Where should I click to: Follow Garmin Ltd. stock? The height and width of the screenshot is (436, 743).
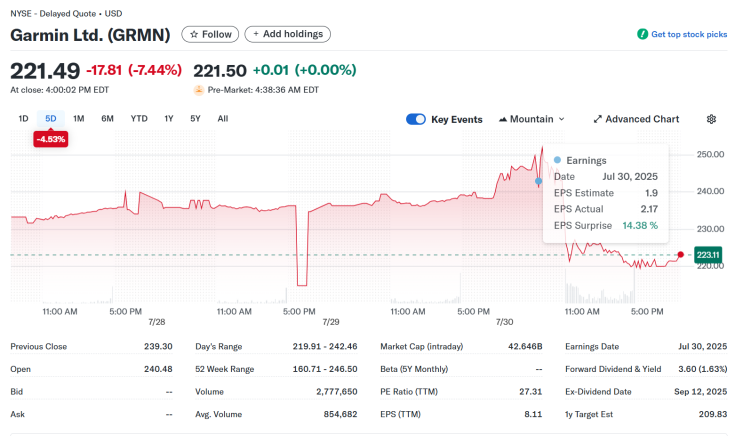click(210, 35)
